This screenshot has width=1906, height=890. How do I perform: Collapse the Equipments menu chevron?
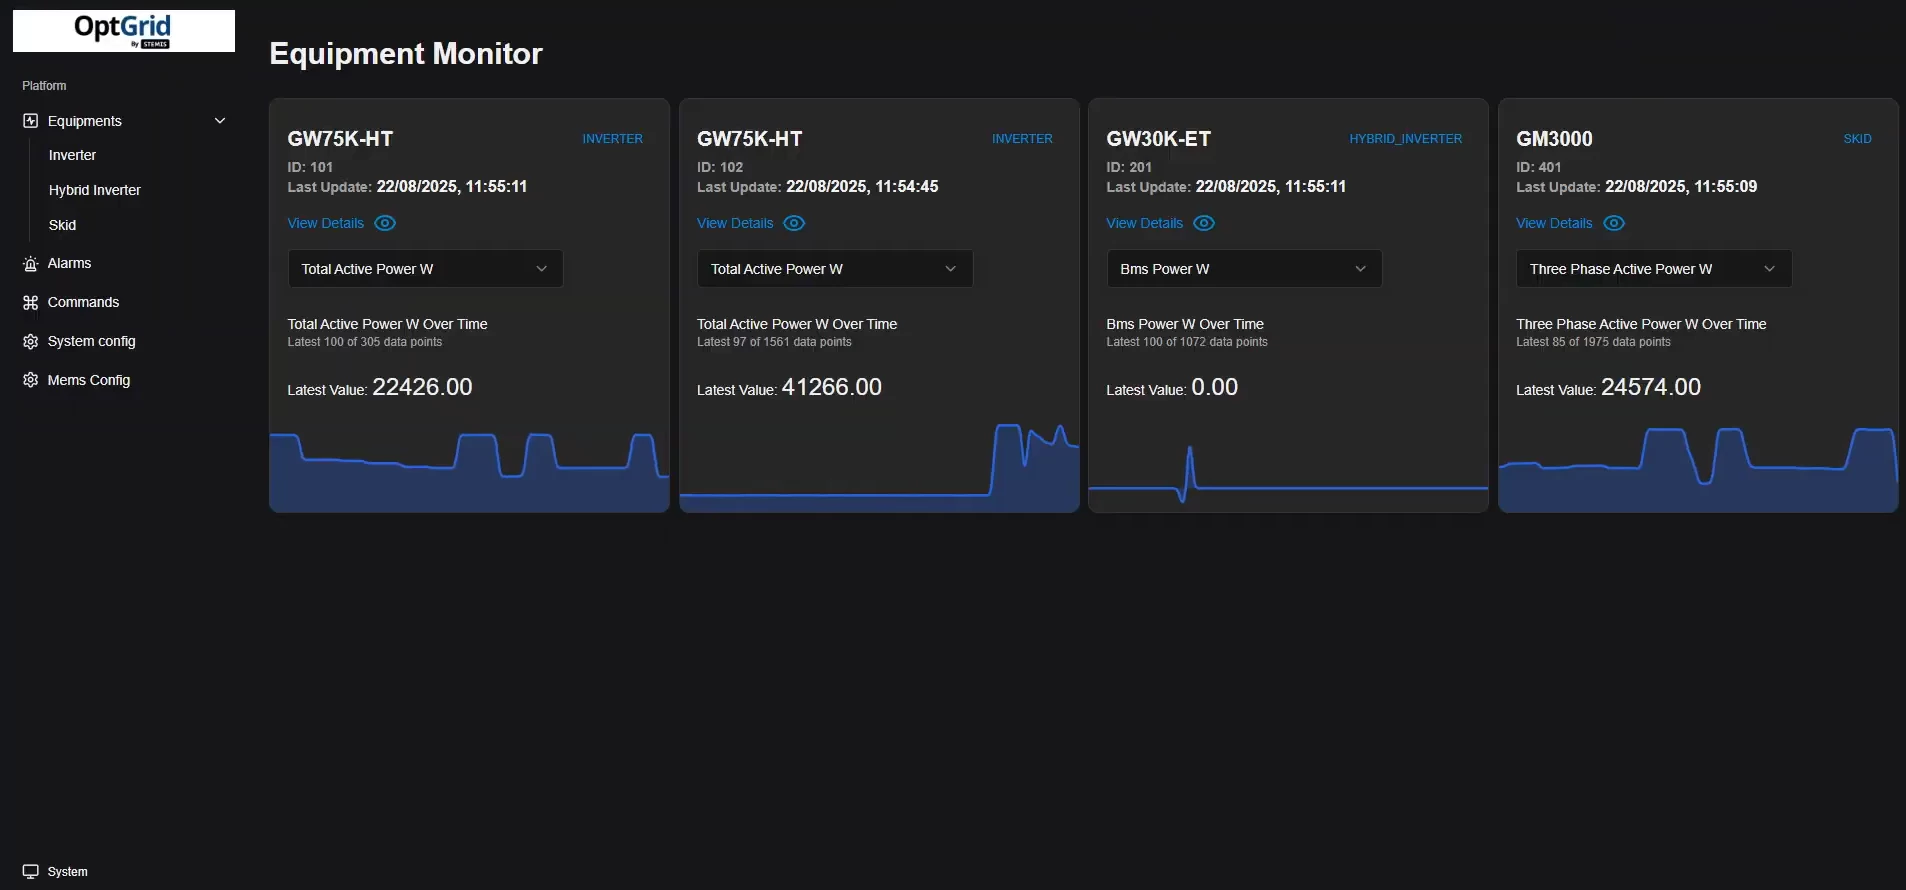(220, 121)
